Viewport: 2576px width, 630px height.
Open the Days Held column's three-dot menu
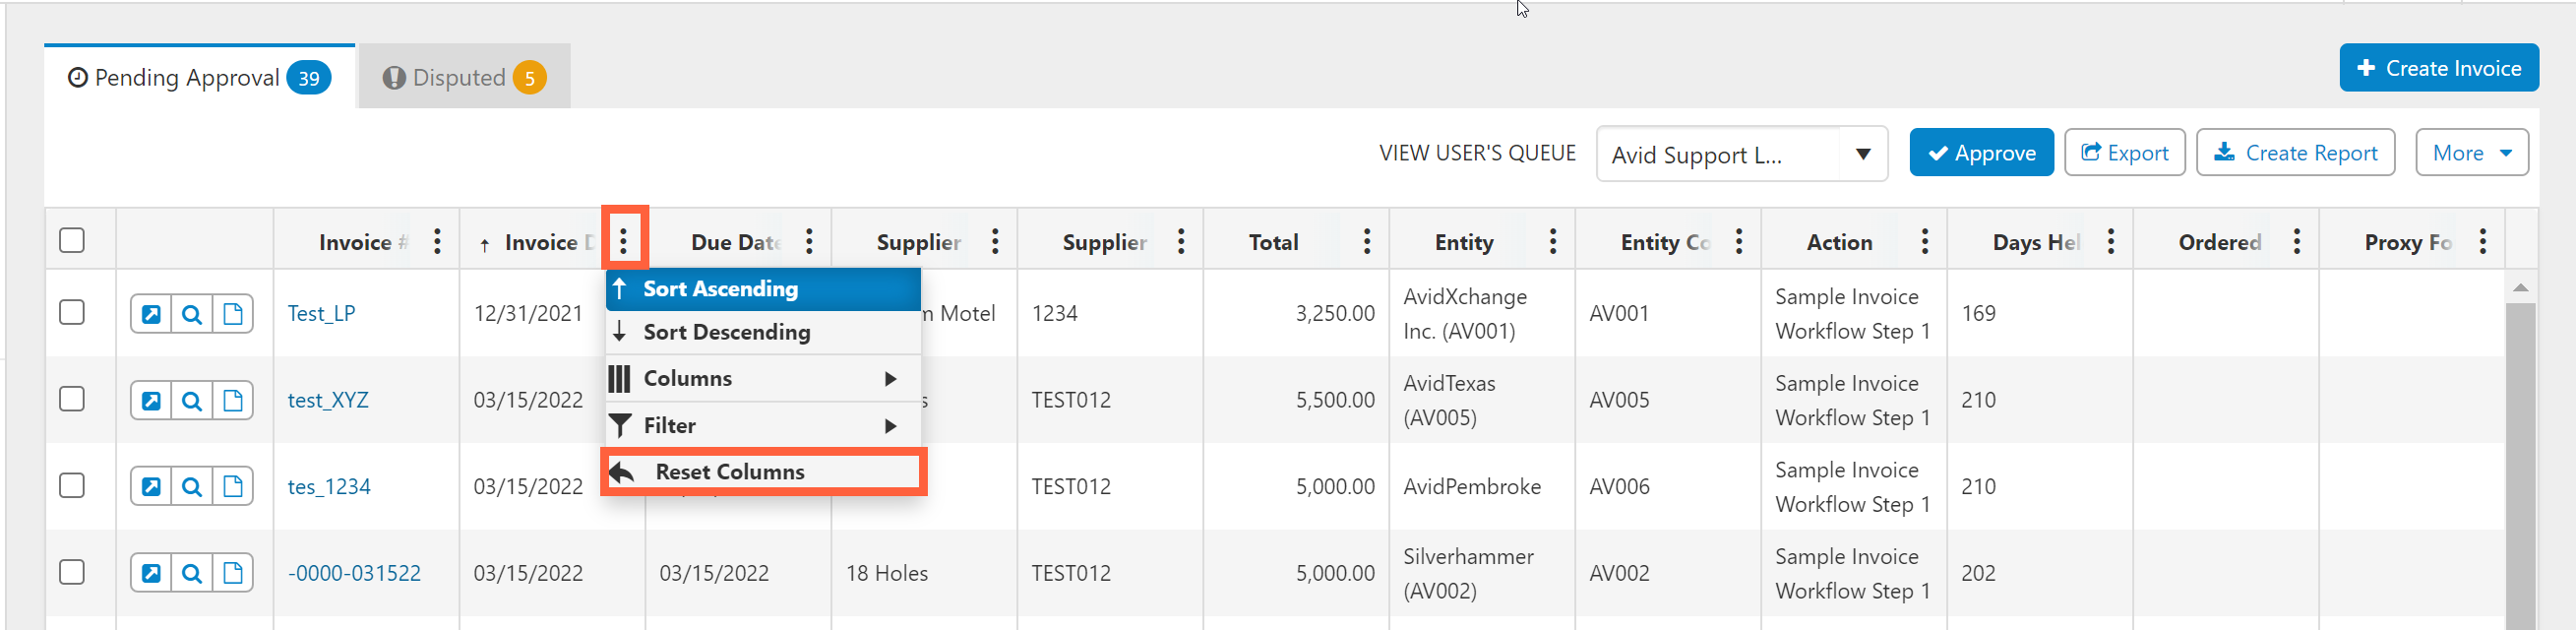(x=2111, y=241)
